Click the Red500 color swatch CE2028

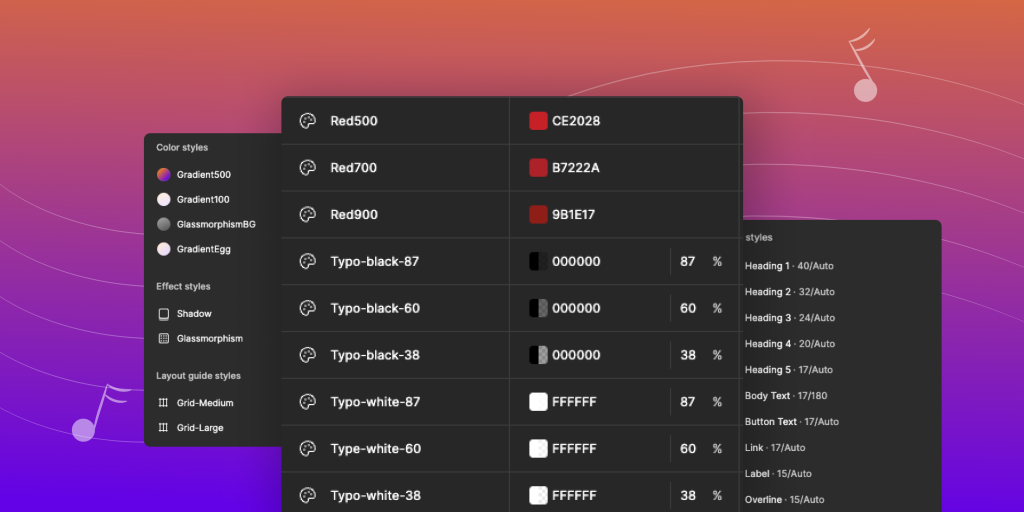[x=538, y=121]
